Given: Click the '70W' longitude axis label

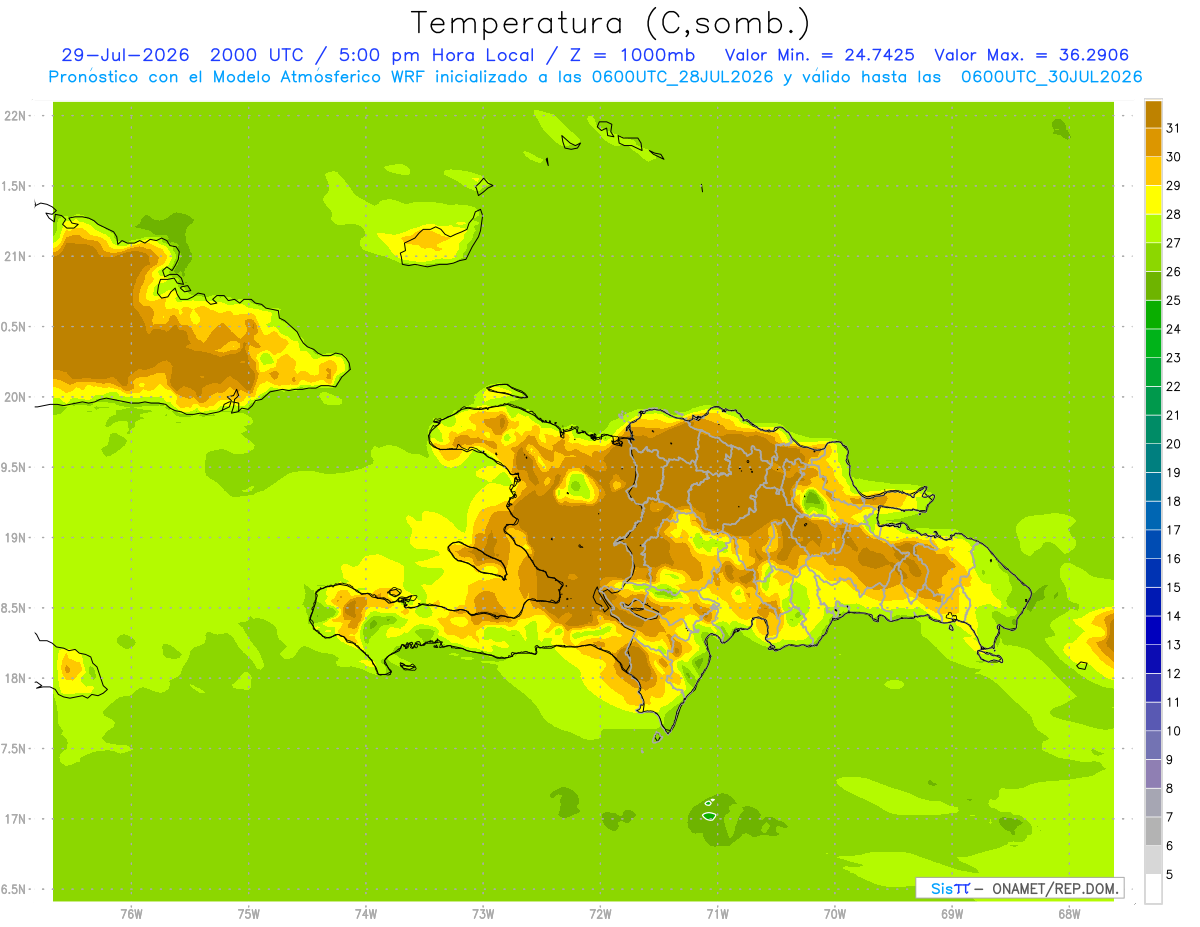Looking at the screenshot, I should point(835,914).
